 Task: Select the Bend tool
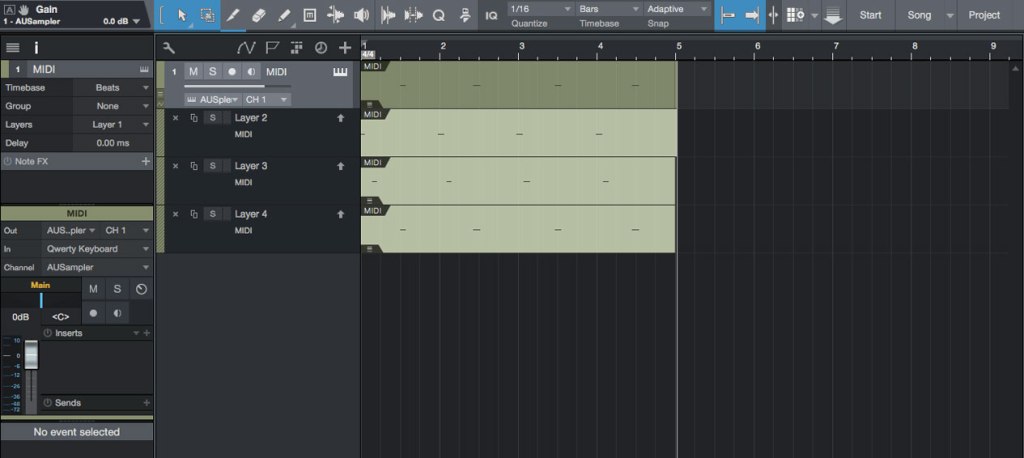336,15
